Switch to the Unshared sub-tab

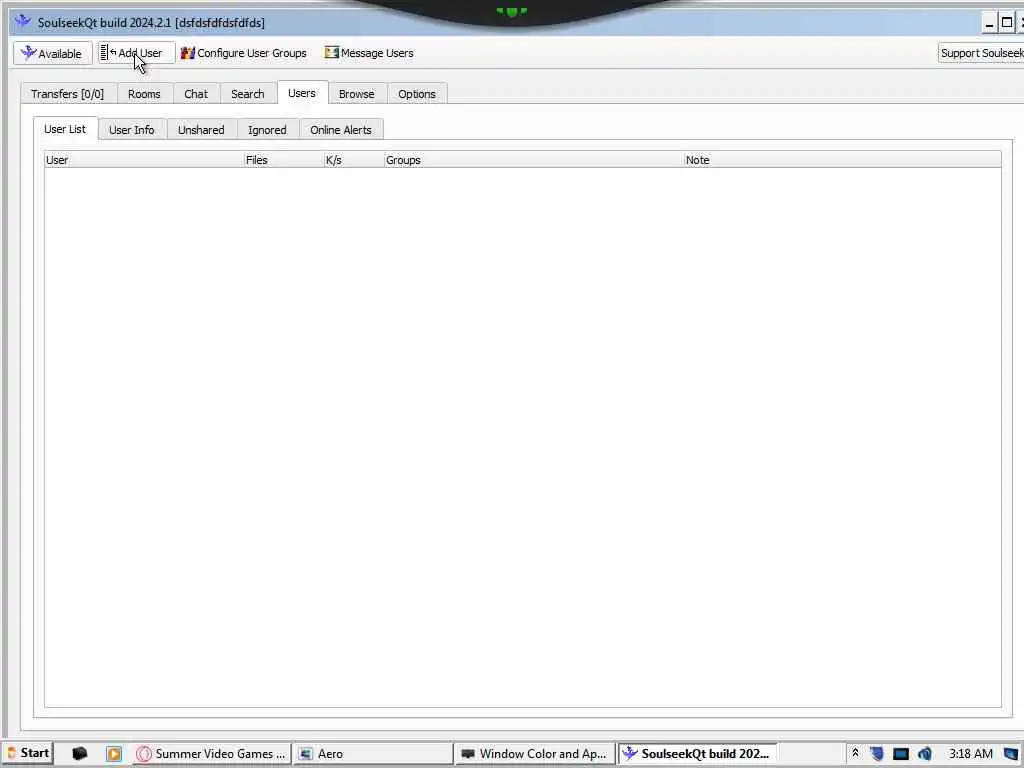tap(201, 130)
